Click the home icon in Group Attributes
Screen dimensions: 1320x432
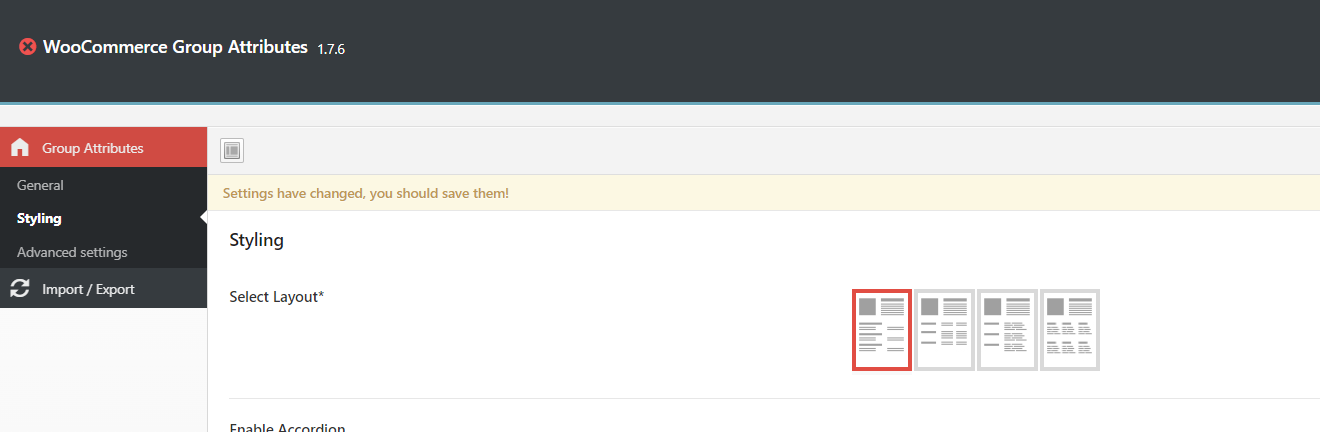(x=20, y=148)
